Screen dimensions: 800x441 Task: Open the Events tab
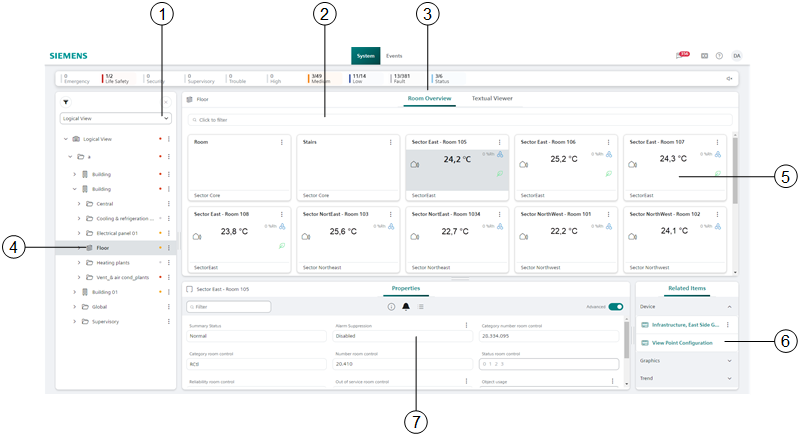(x=395, y=56)
